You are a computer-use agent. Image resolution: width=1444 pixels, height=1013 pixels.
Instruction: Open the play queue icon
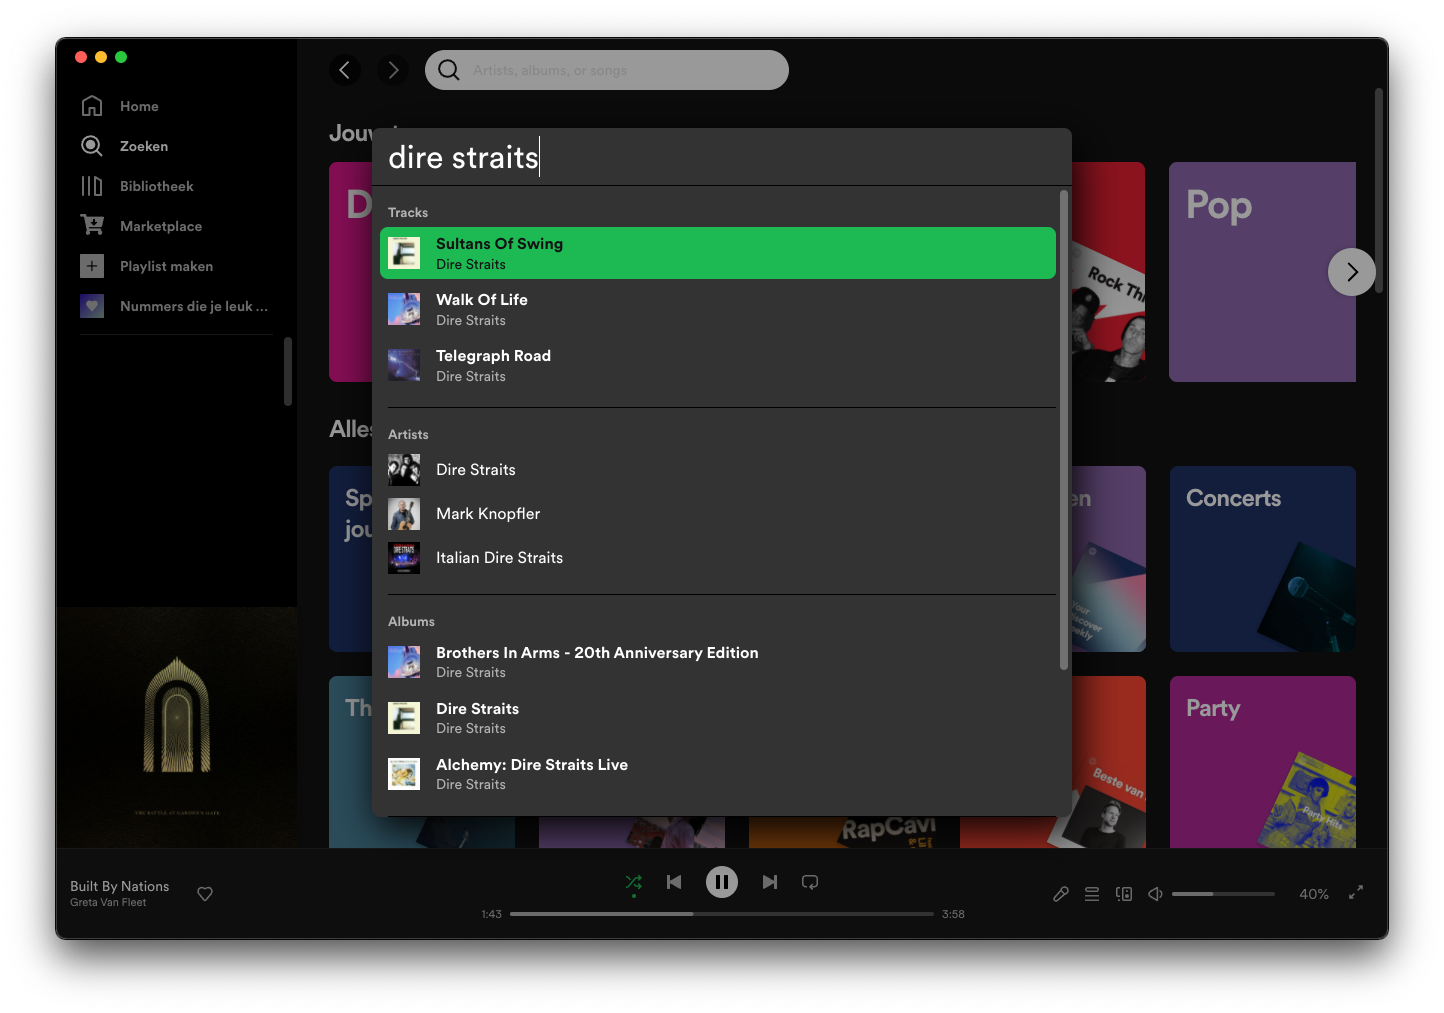(1092, 894)
